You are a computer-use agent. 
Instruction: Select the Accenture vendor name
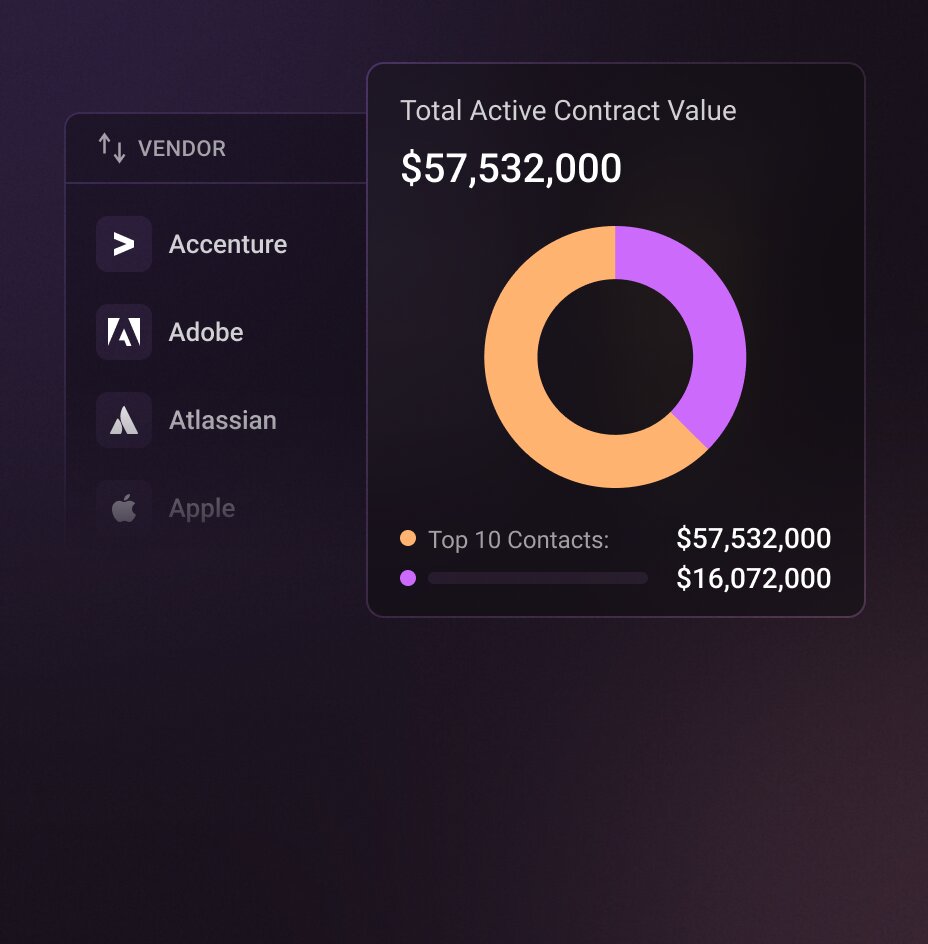228,244
